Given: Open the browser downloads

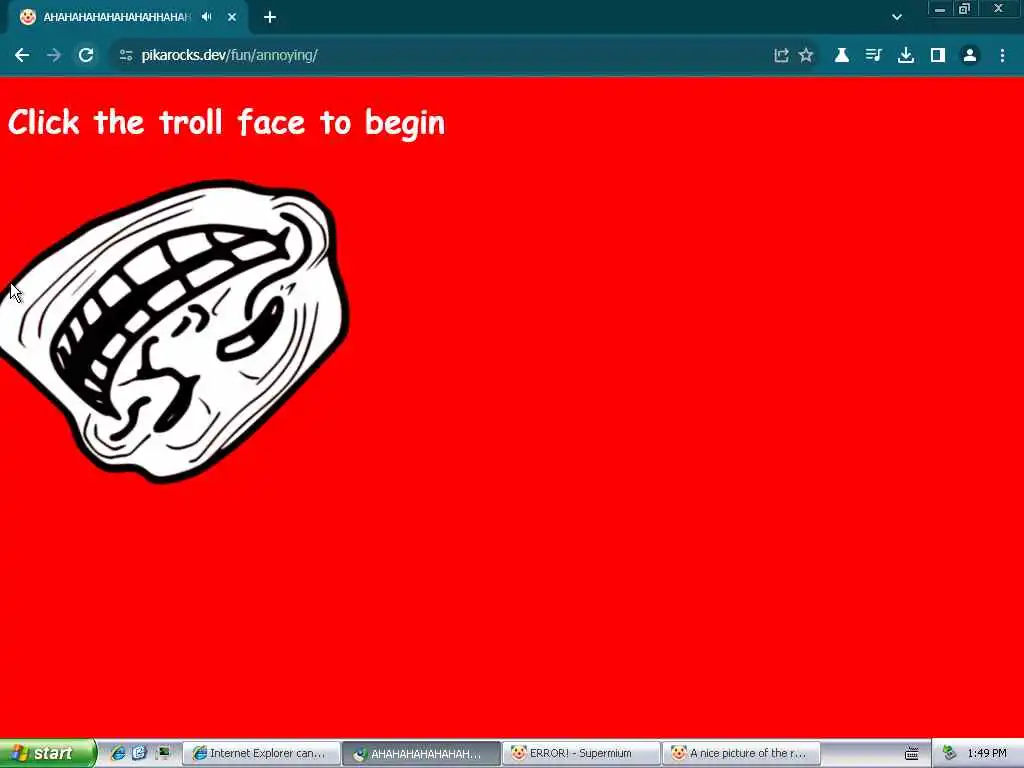Looking at the screenshot, I should 905,56.
